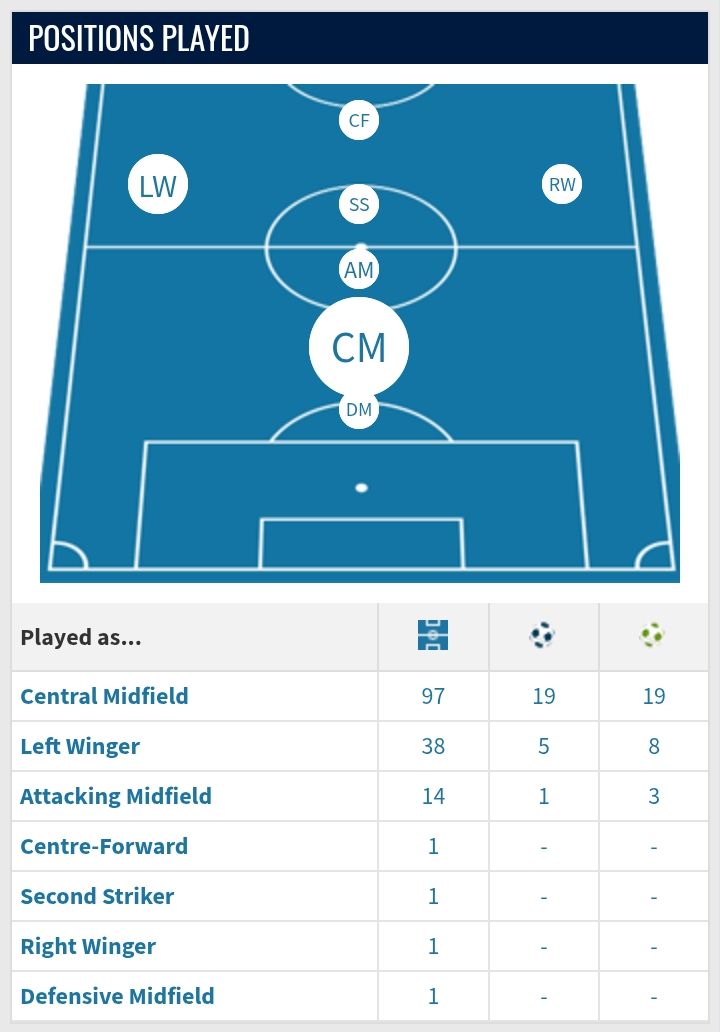Select the RW position marker
The image size is (720, 1032).
point(562,184)
